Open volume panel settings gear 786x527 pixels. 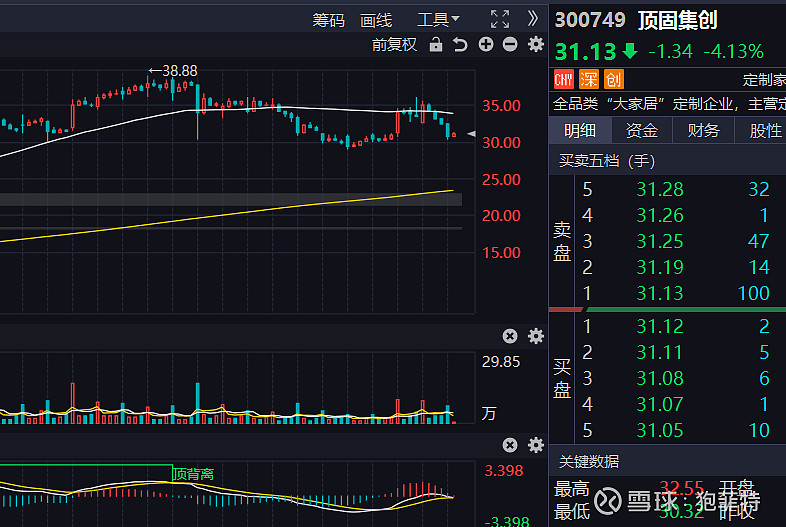tap(535, 336)
